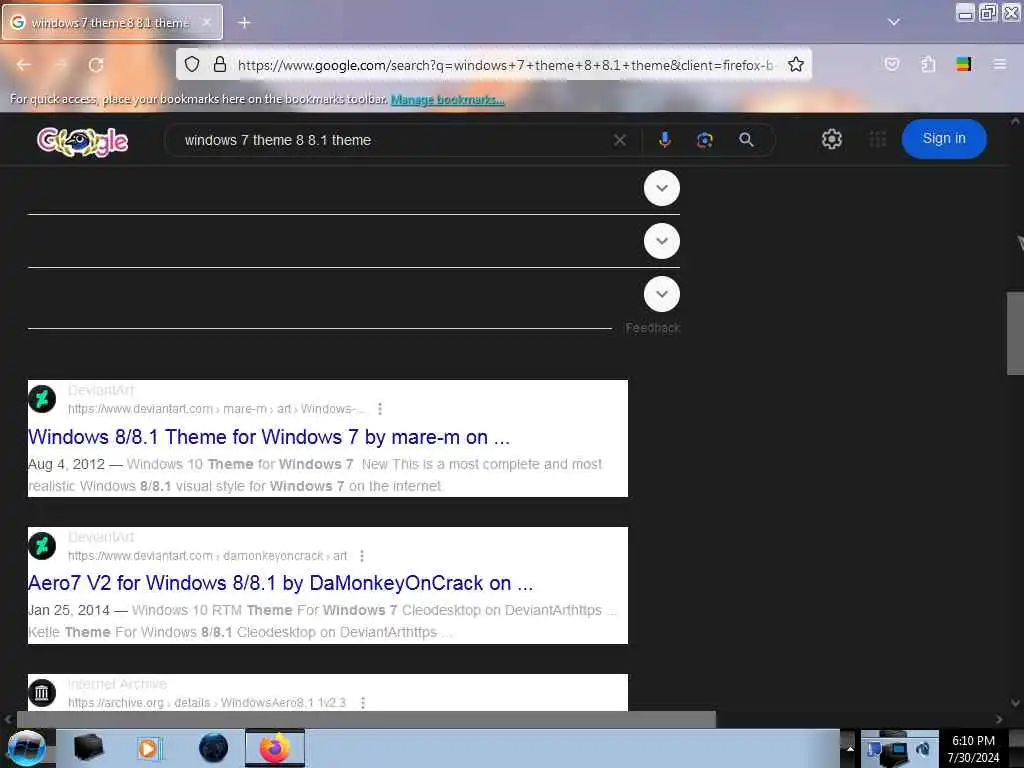Screen dimensions: 1024x768
Task: Click the Internet Archive favicon icon
Action: tap(42, 692)
